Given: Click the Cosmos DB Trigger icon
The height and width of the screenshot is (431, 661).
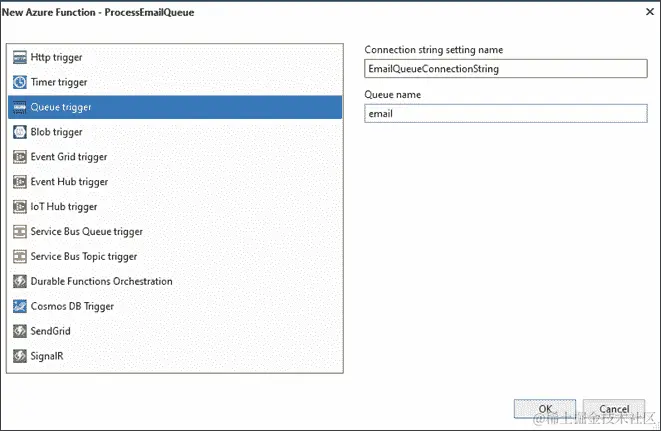Looking at the screenshot, I should point(19,306).
